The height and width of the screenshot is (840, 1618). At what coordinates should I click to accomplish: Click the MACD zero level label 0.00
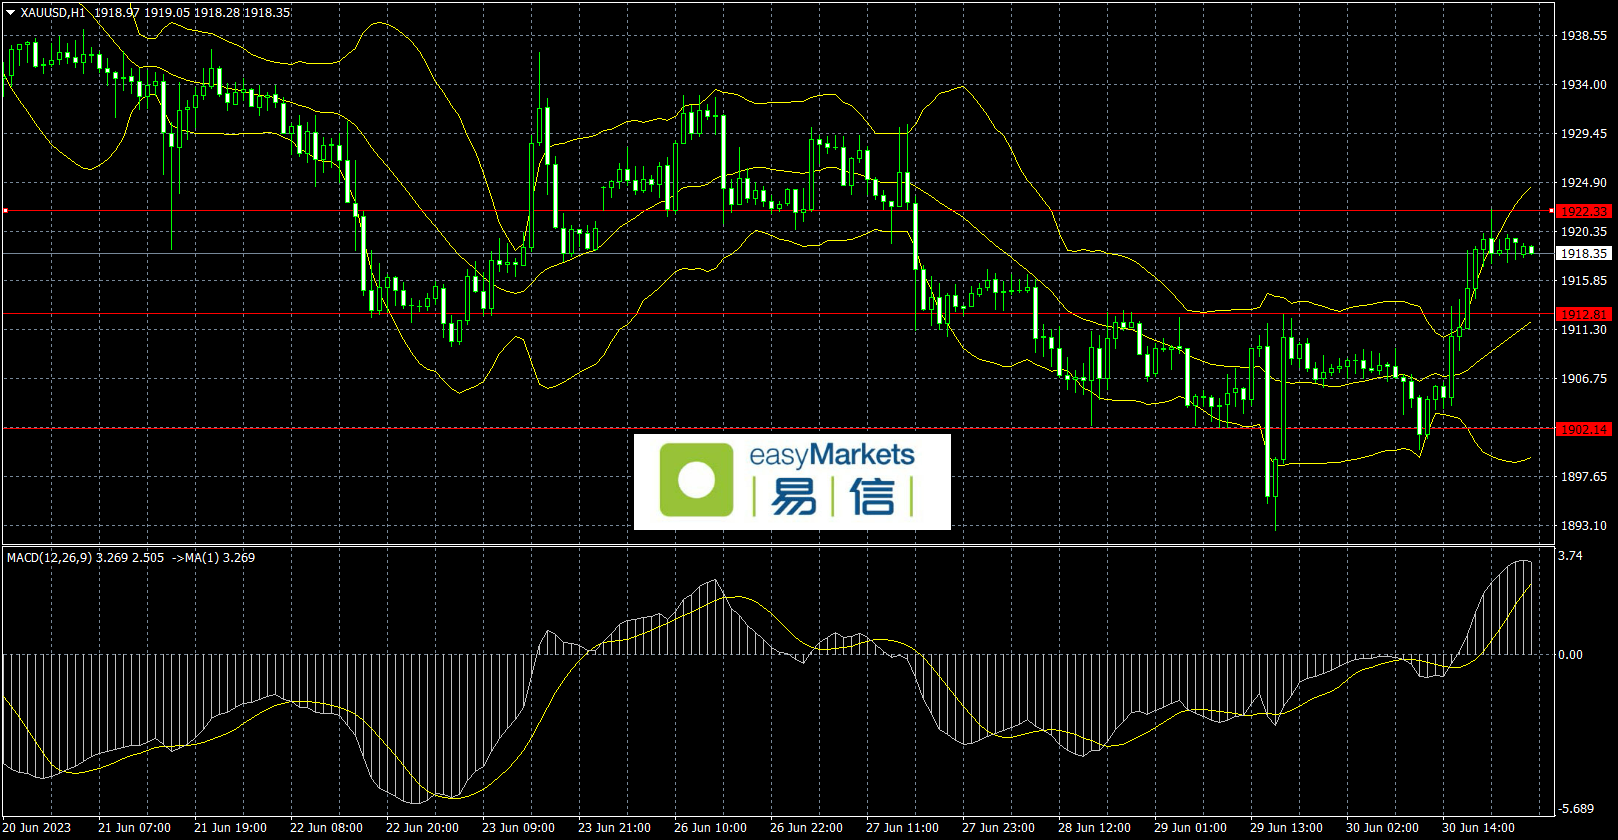click(1571, 655)
